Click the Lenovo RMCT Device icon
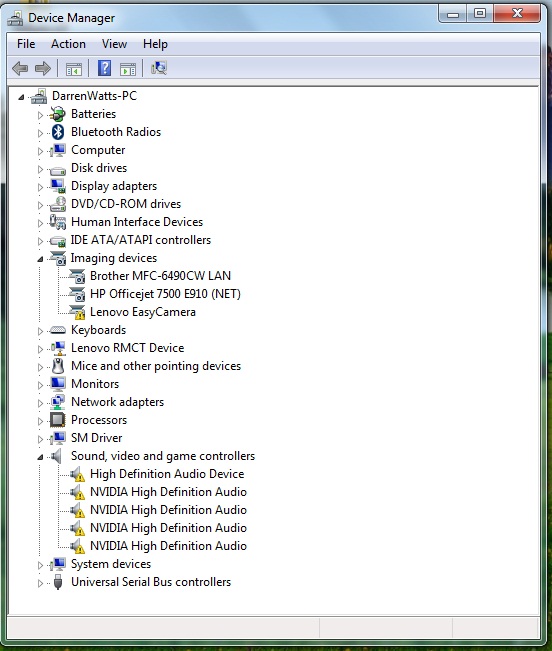The width and height of the screenshot is (552, 651). coord(58,348)
